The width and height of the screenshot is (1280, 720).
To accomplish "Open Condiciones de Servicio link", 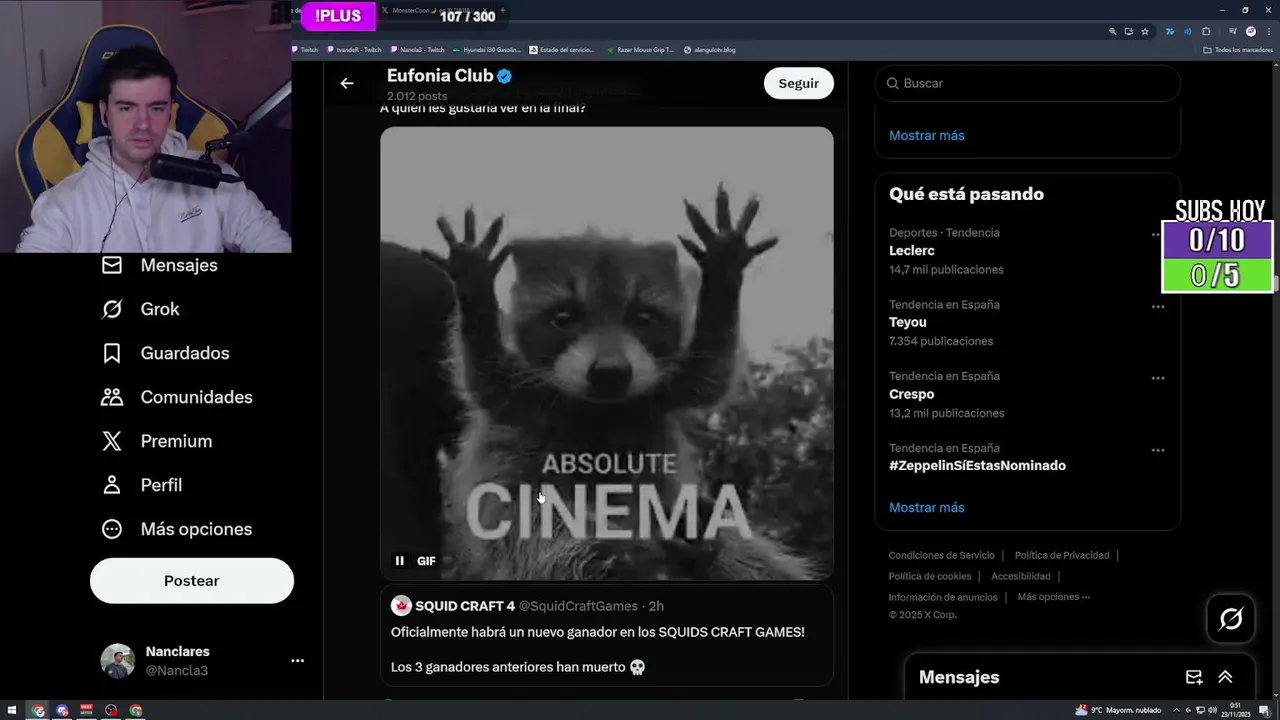I will point(942,555).
